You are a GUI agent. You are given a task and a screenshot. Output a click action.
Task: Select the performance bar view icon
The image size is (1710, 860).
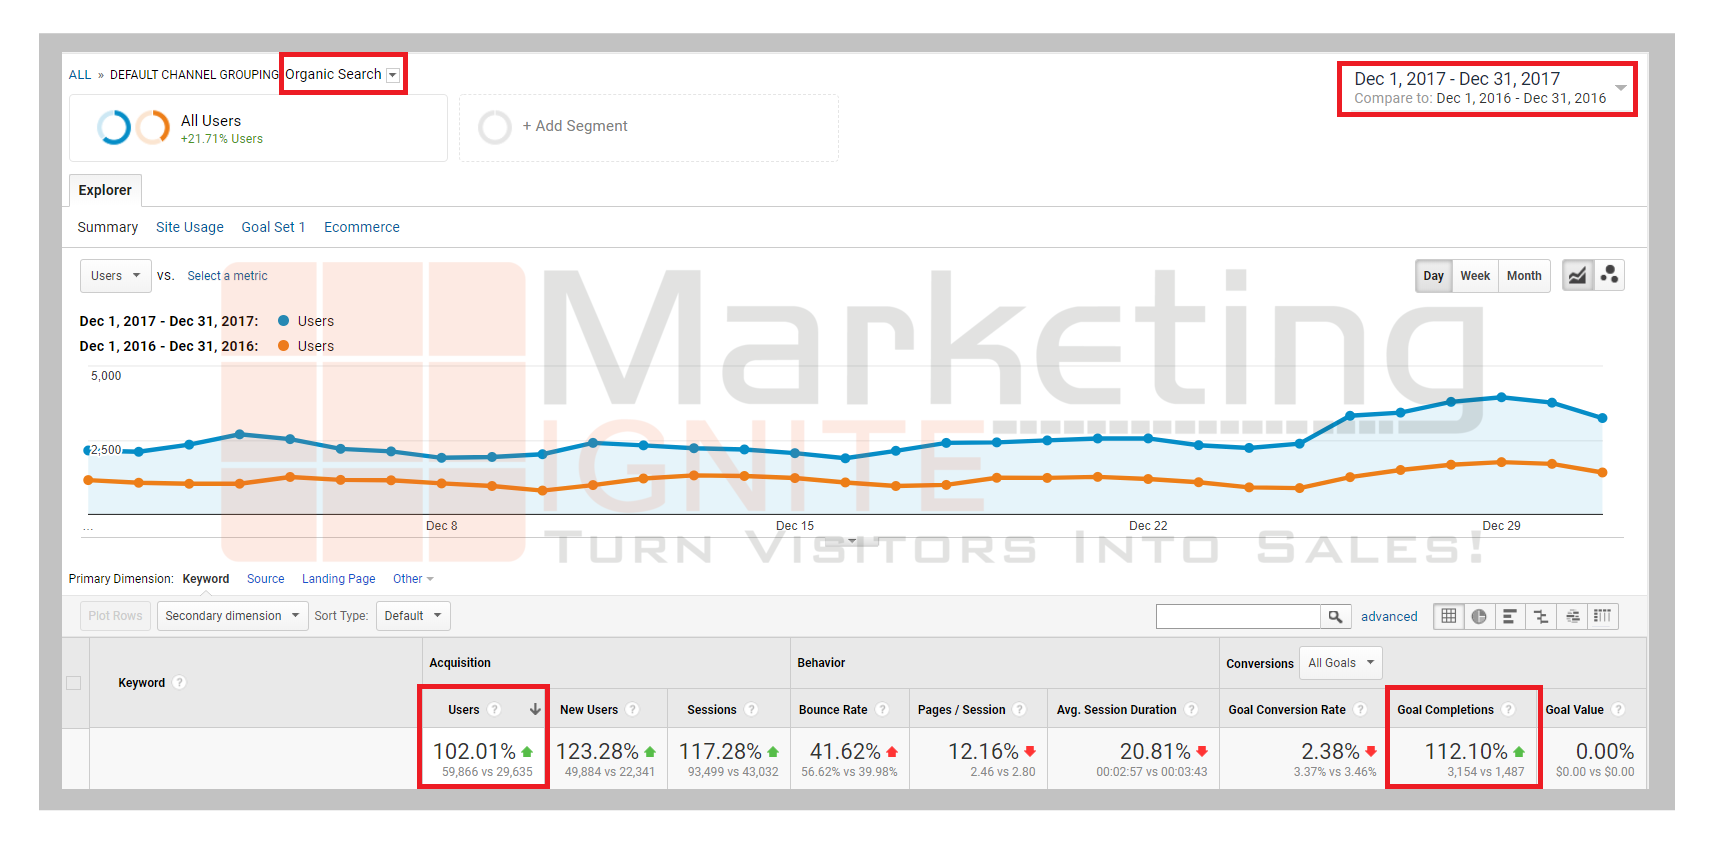pyautogui.click(x=1510, y=616)
